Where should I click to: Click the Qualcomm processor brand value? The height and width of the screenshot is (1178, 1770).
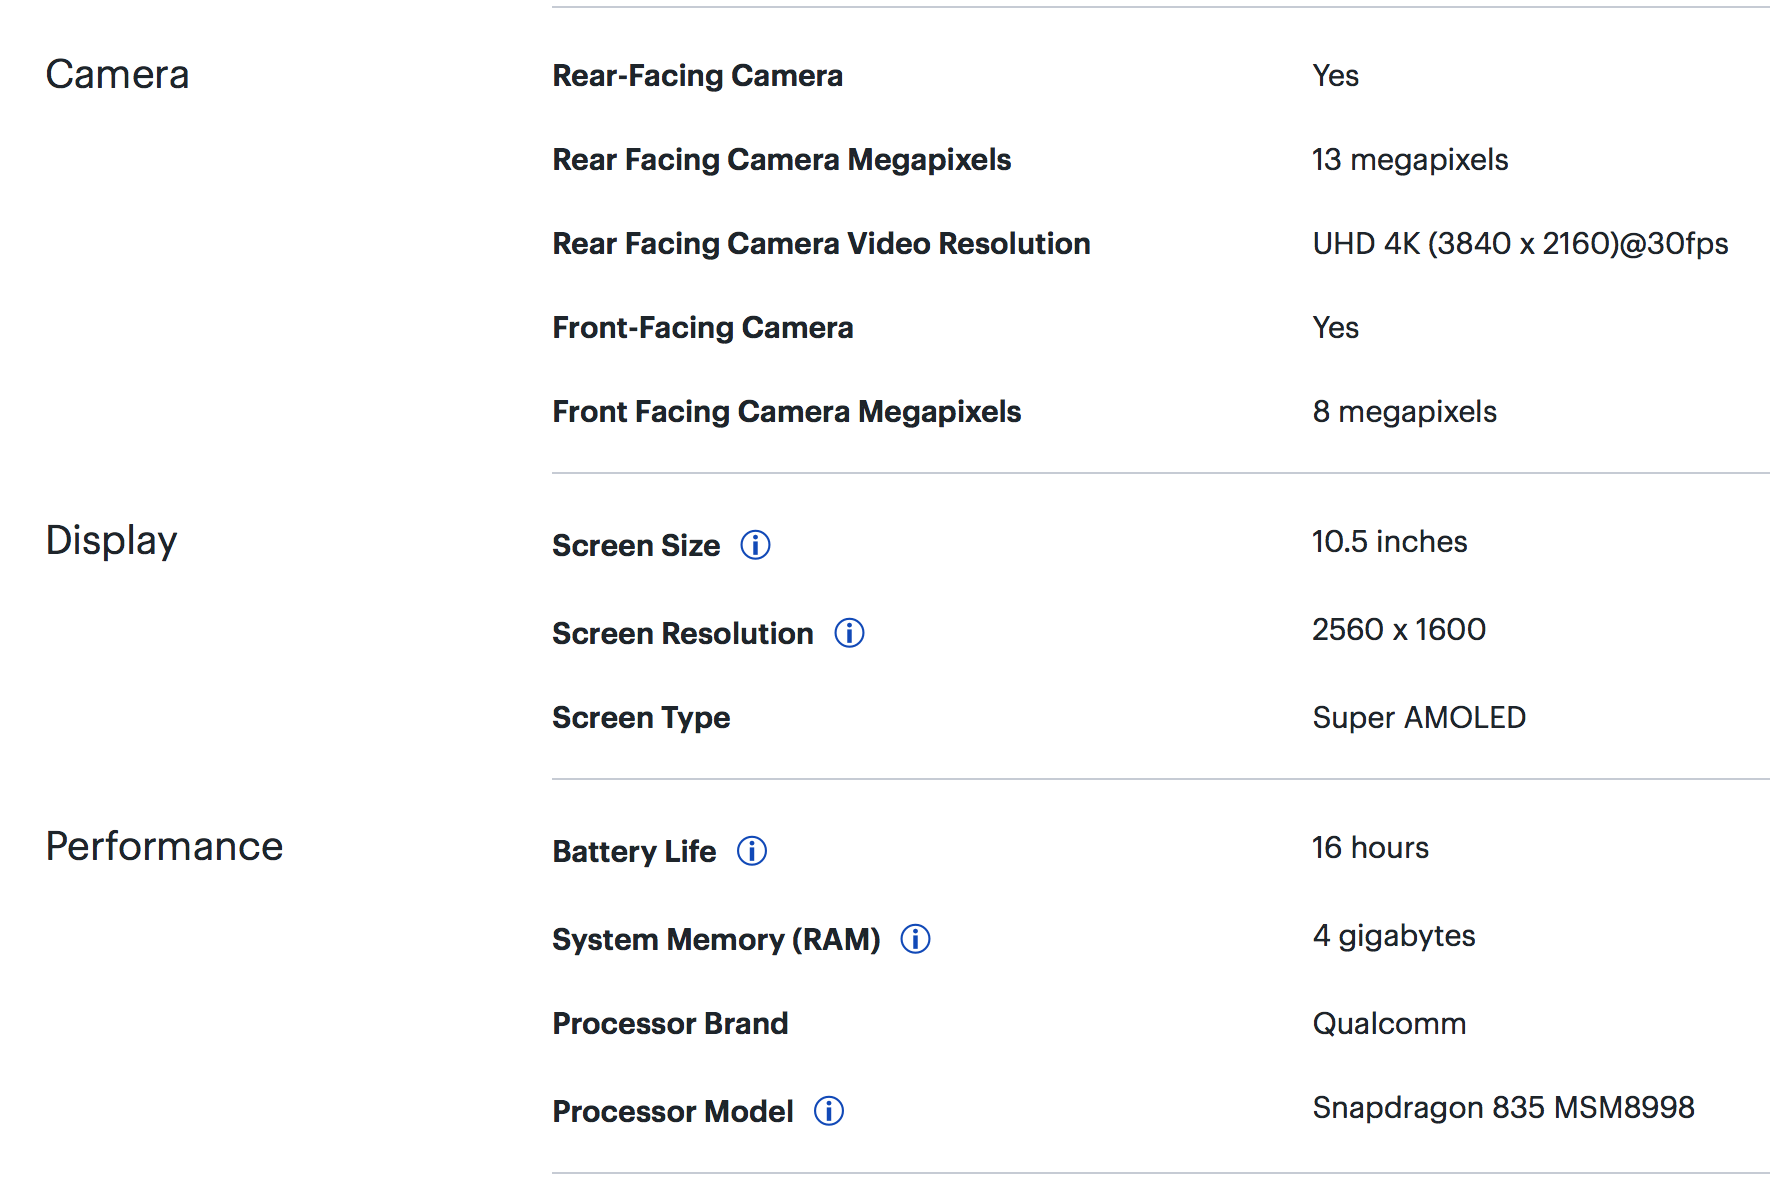click(x=1388, y=1024)
